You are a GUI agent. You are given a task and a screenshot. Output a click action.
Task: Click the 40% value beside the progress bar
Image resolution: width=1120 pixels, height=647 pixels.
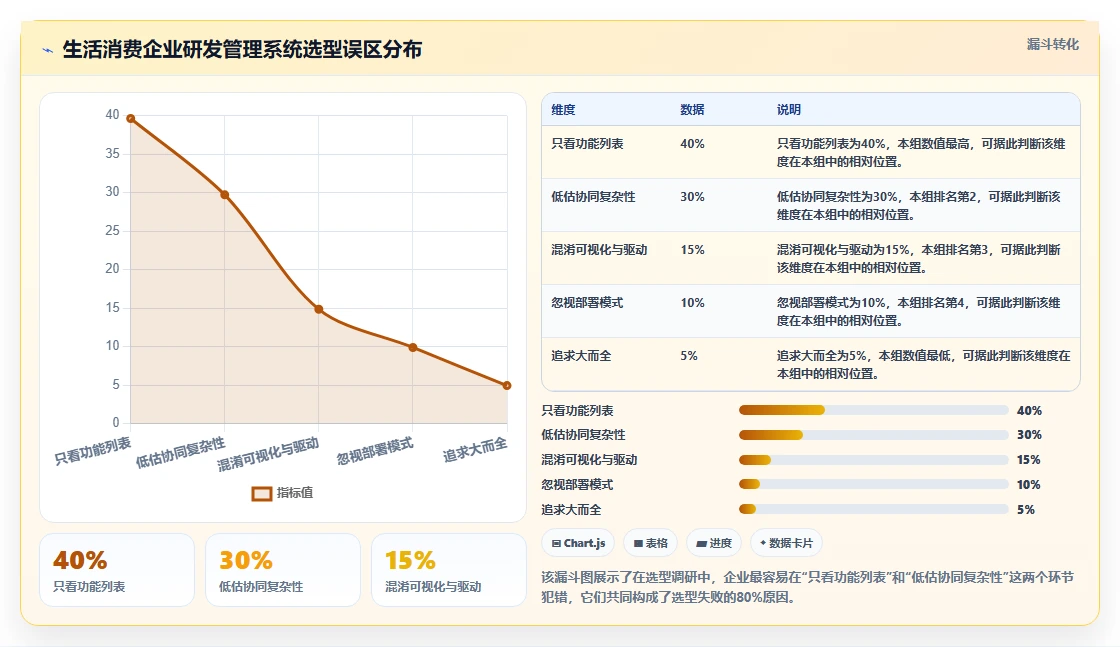(x=1029, y=411)
